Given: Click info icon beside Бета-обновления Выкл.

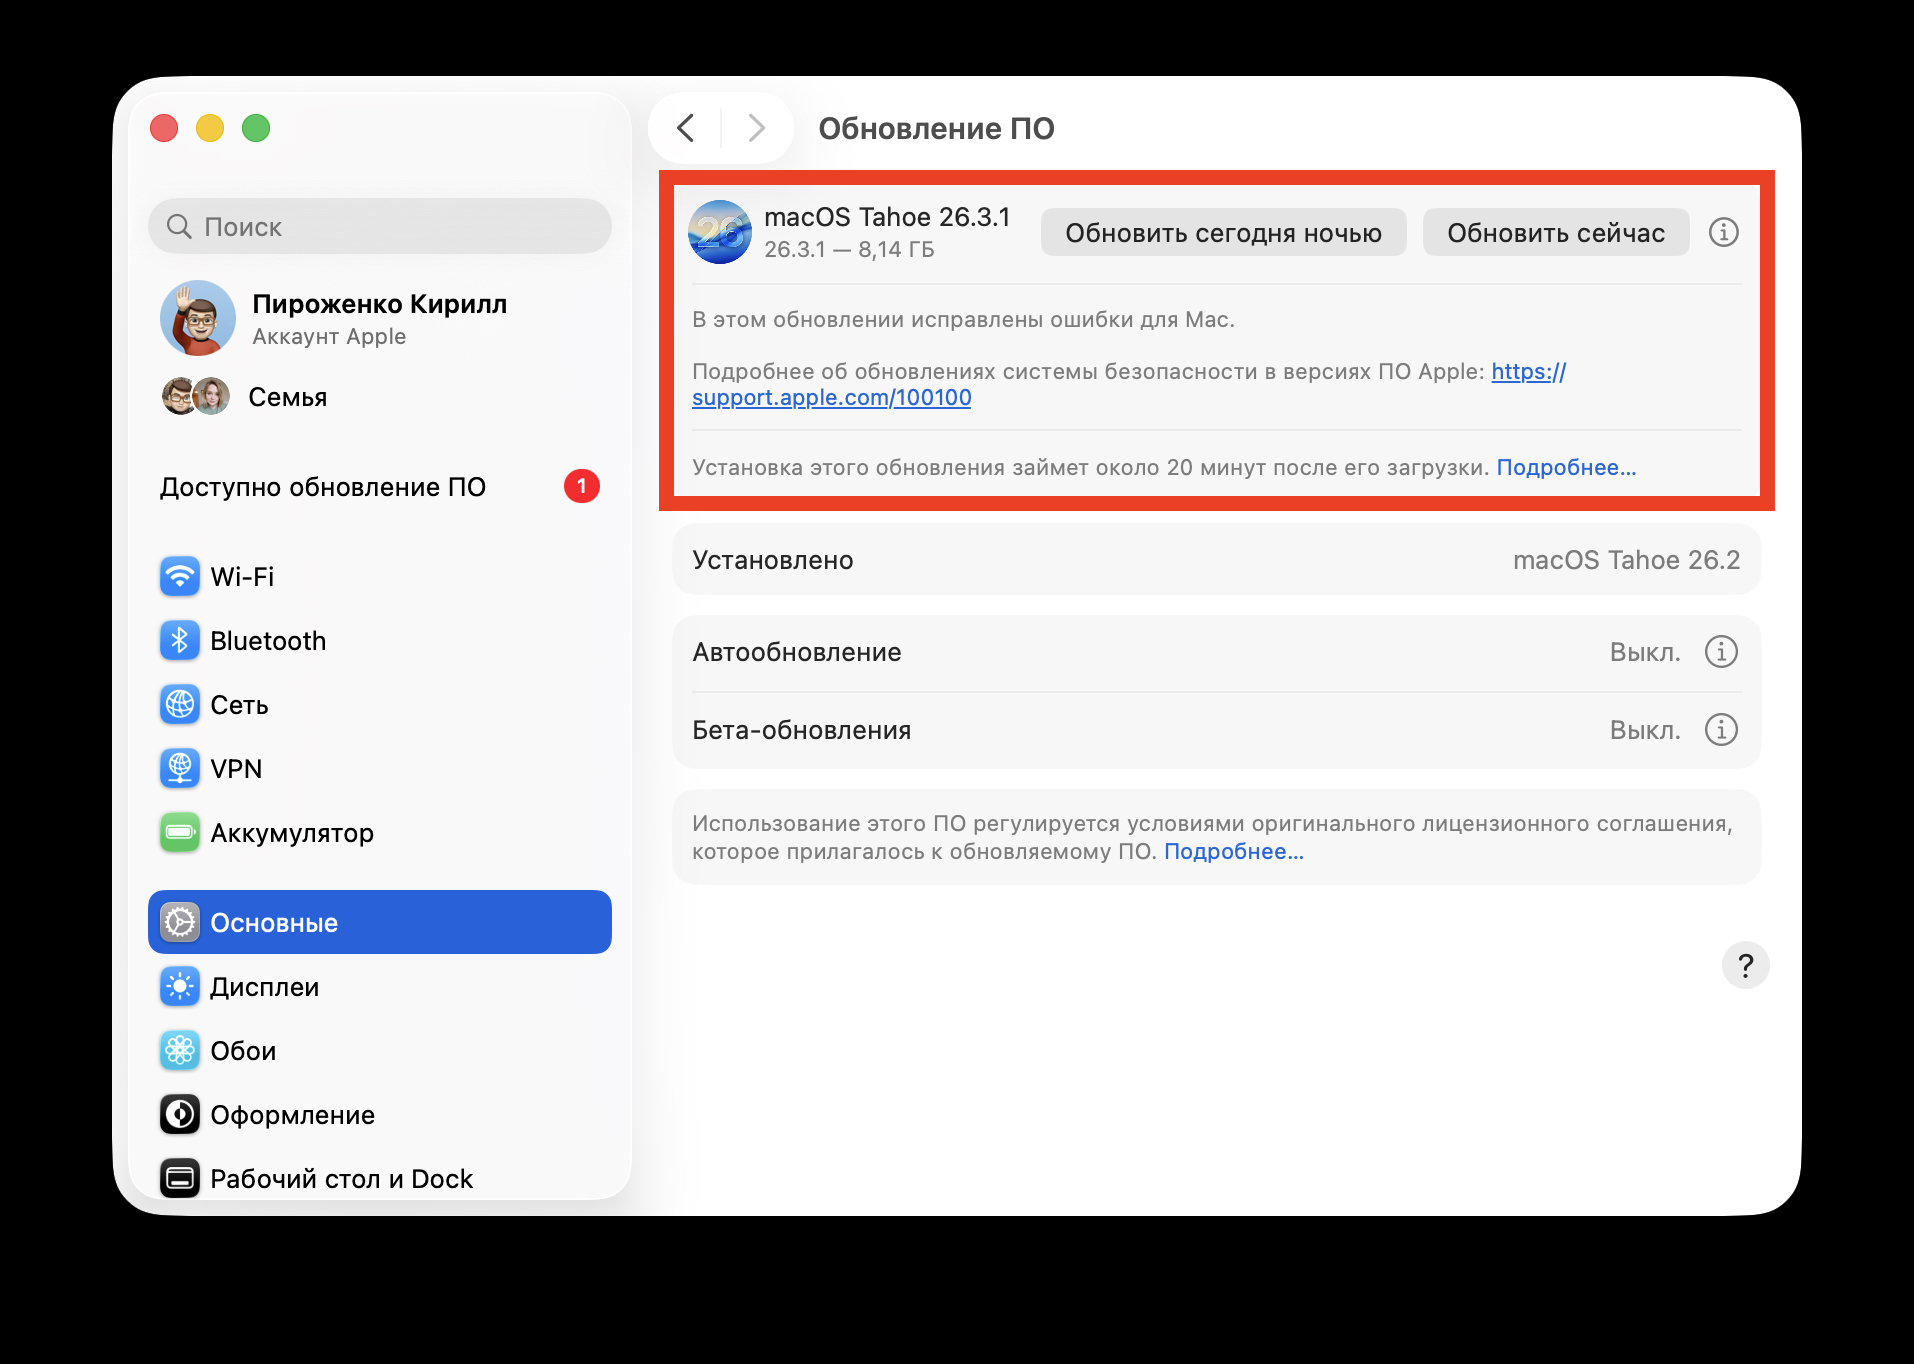Looking at the screenshot, I should point(1720,729).
